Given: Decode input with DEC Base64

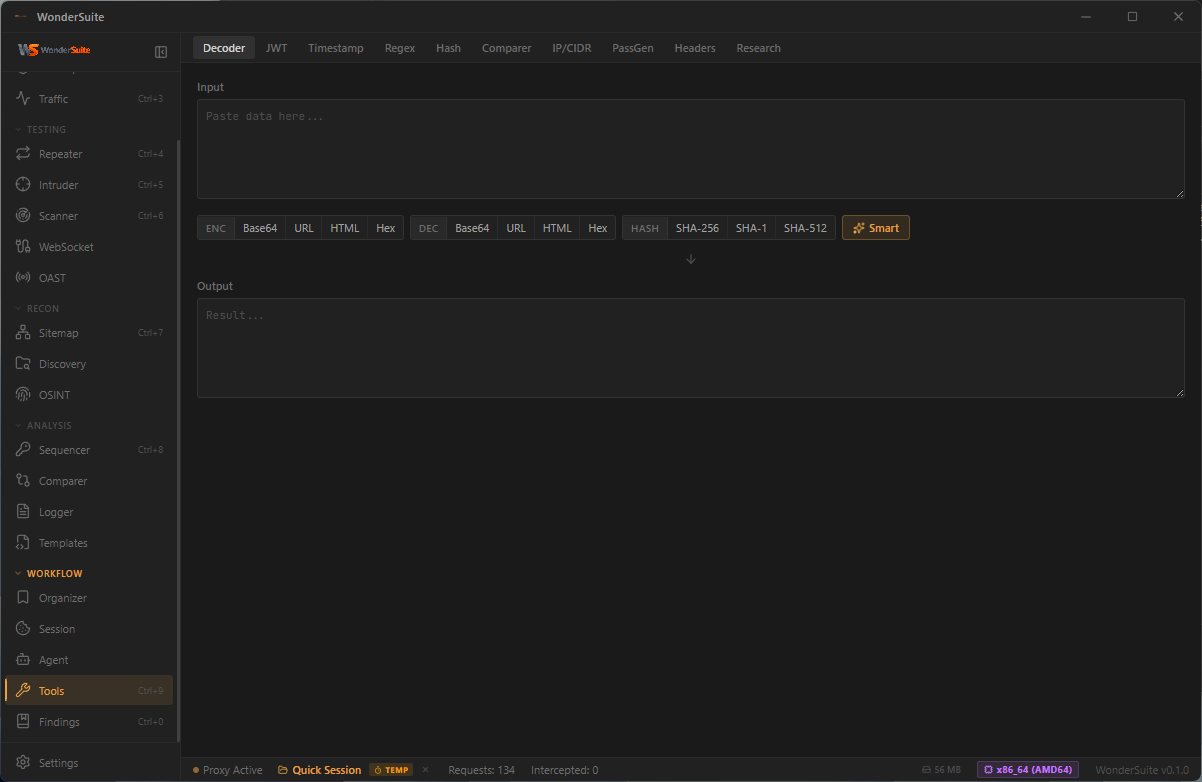Looking at the screenshot, I should (x=472, y=228).
